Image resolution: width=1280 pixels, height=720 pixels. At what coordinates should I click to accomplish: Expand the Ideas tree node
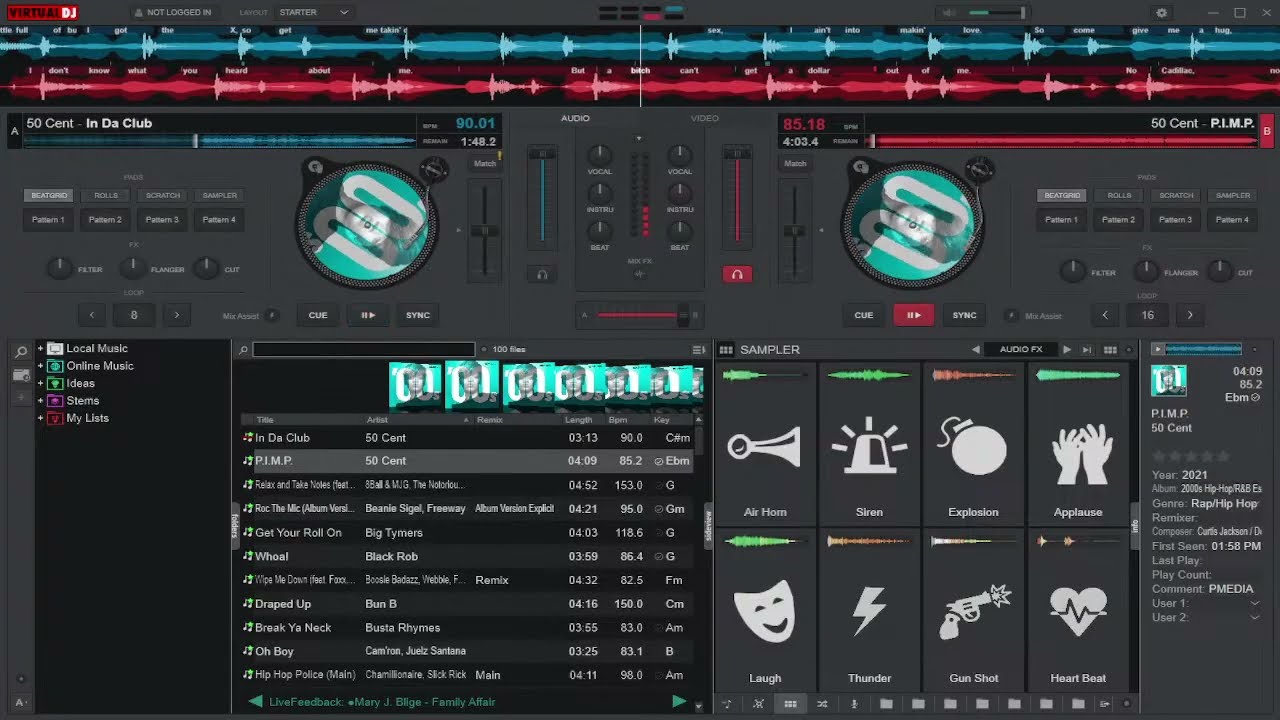[x=41, y=383]
